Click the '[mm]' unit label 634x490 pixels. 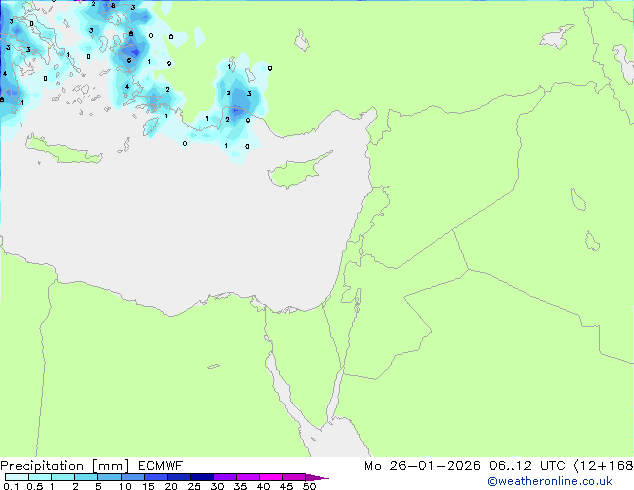pos(110,466)
